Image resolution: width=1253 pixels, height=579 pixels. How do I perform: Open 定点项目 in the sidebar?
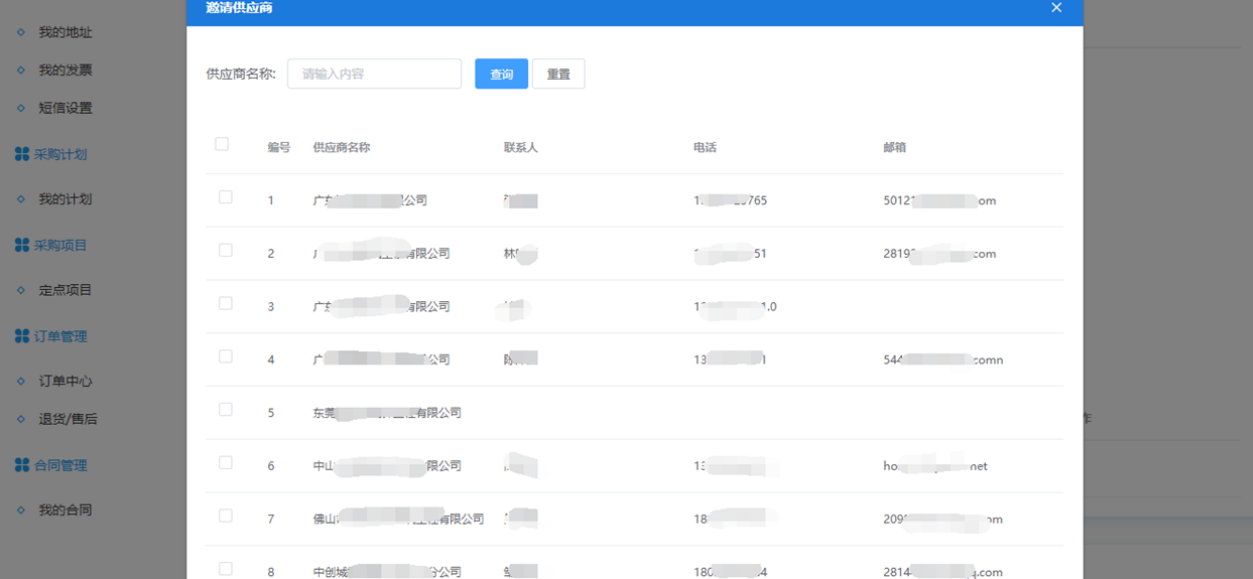[65, 290]
